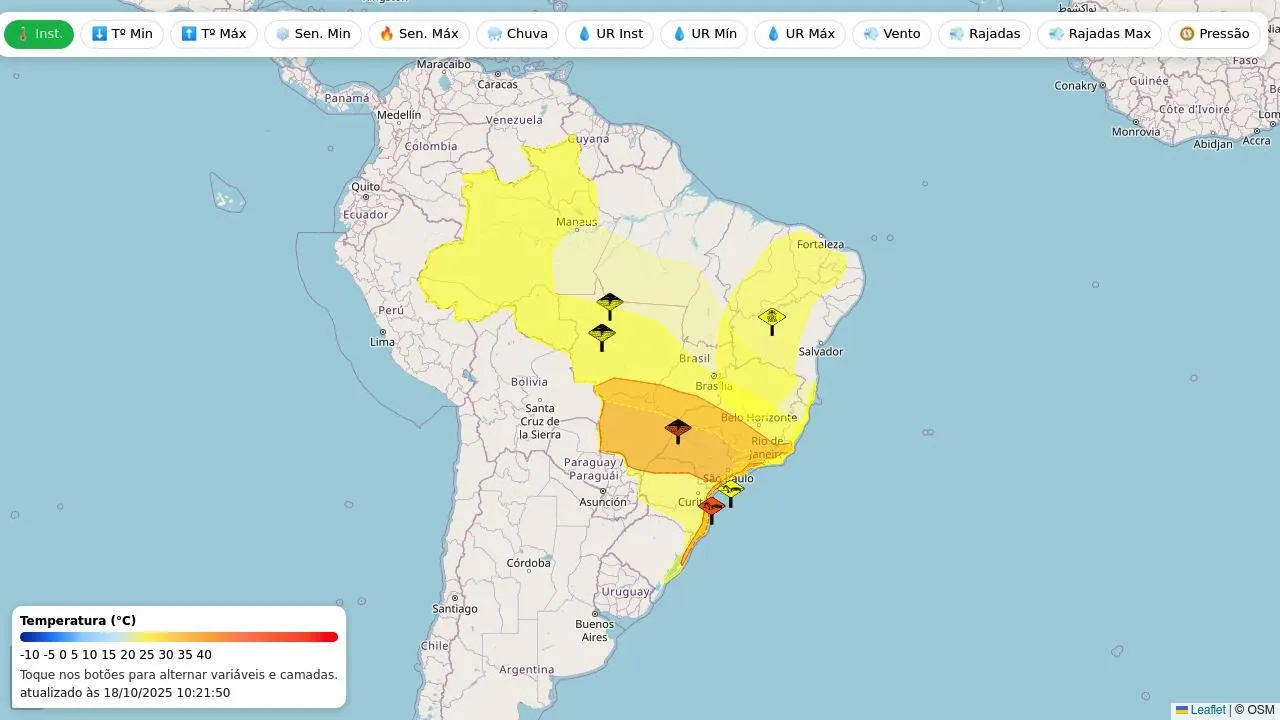1280x720 pixels.
Task: Click the Sen. Min wind chill option
Action: point(312,34)
